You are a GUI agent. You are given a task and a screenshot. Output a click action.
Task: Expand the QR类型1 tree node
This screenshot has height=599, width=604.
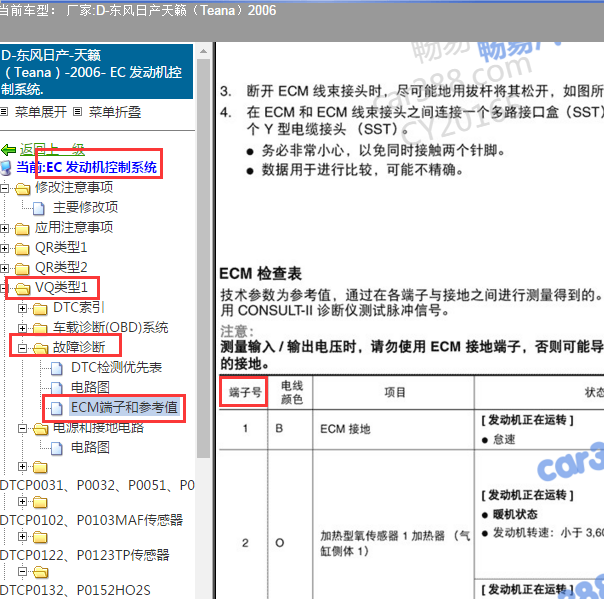pyautogui.click(x=4, y=248)
